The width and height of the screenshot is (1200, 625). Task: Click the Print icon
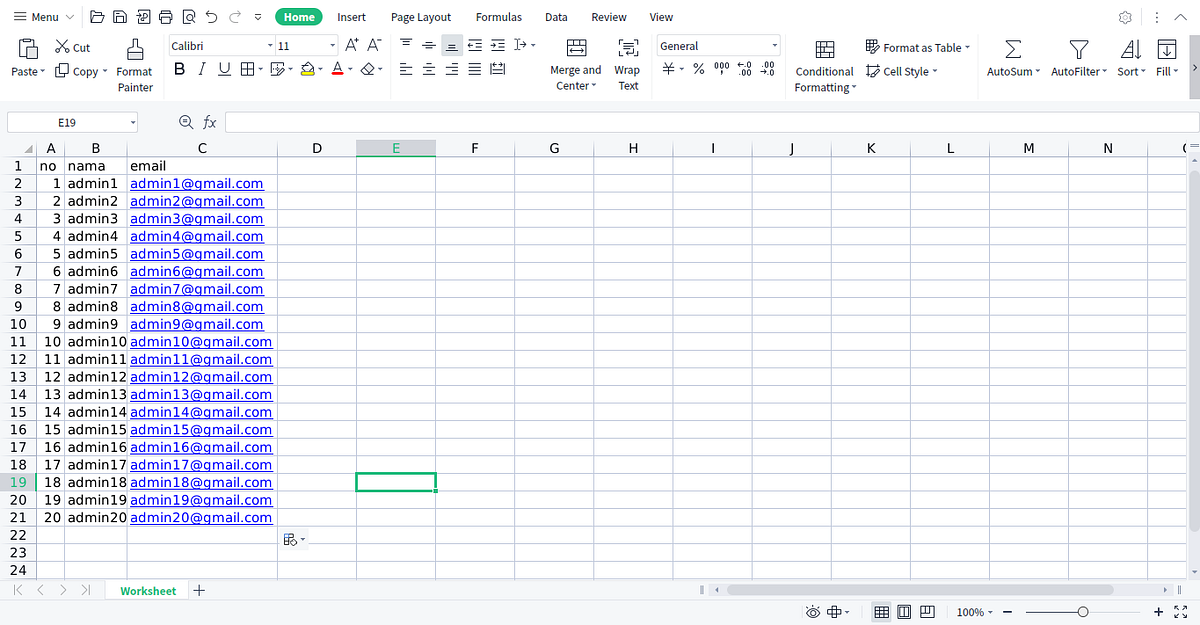(164, 16)
